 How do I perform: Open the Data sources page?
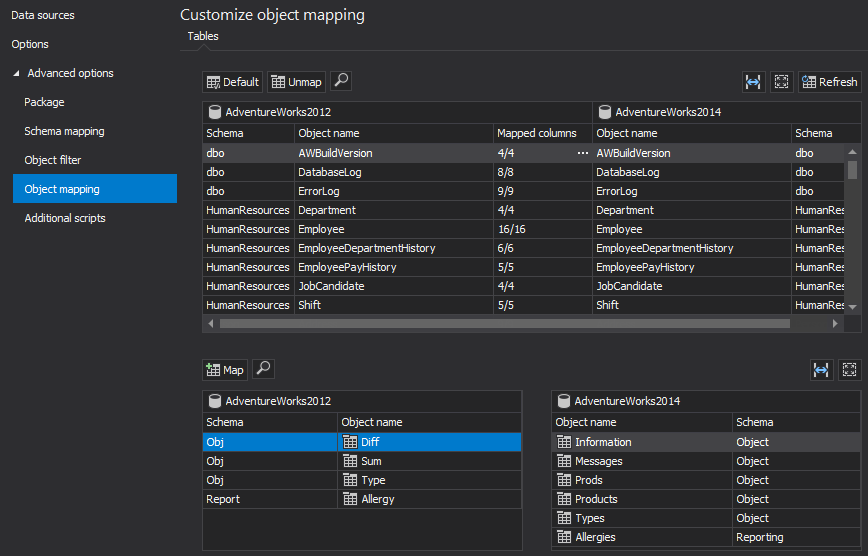click(x=43, y=15)
